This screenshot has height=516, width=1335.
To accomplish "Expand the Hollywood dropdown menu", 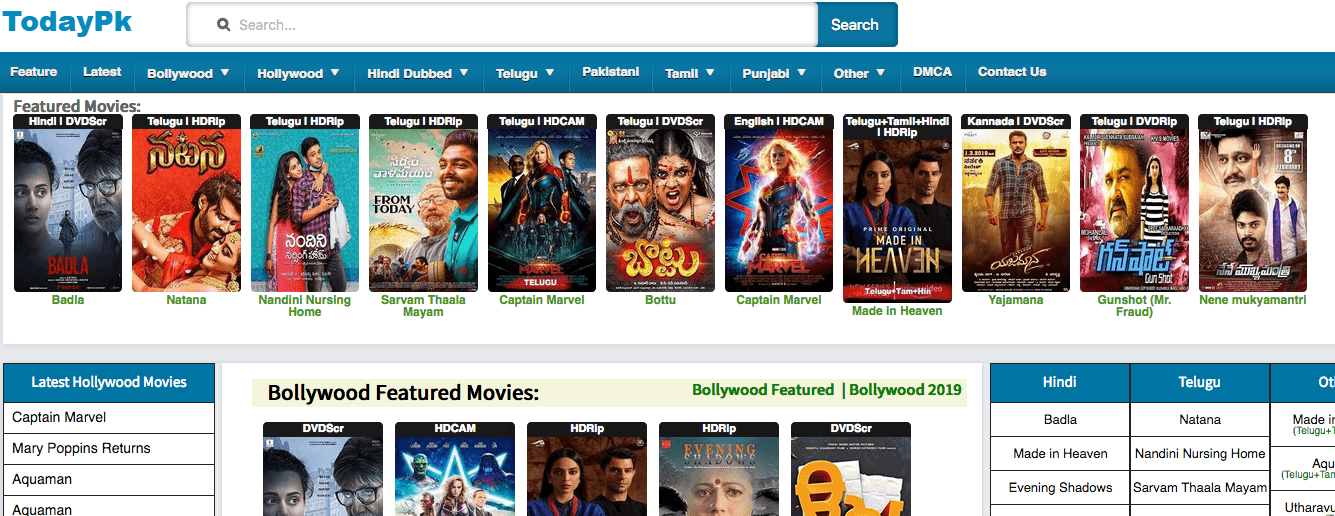I will [x=298, y=73].
